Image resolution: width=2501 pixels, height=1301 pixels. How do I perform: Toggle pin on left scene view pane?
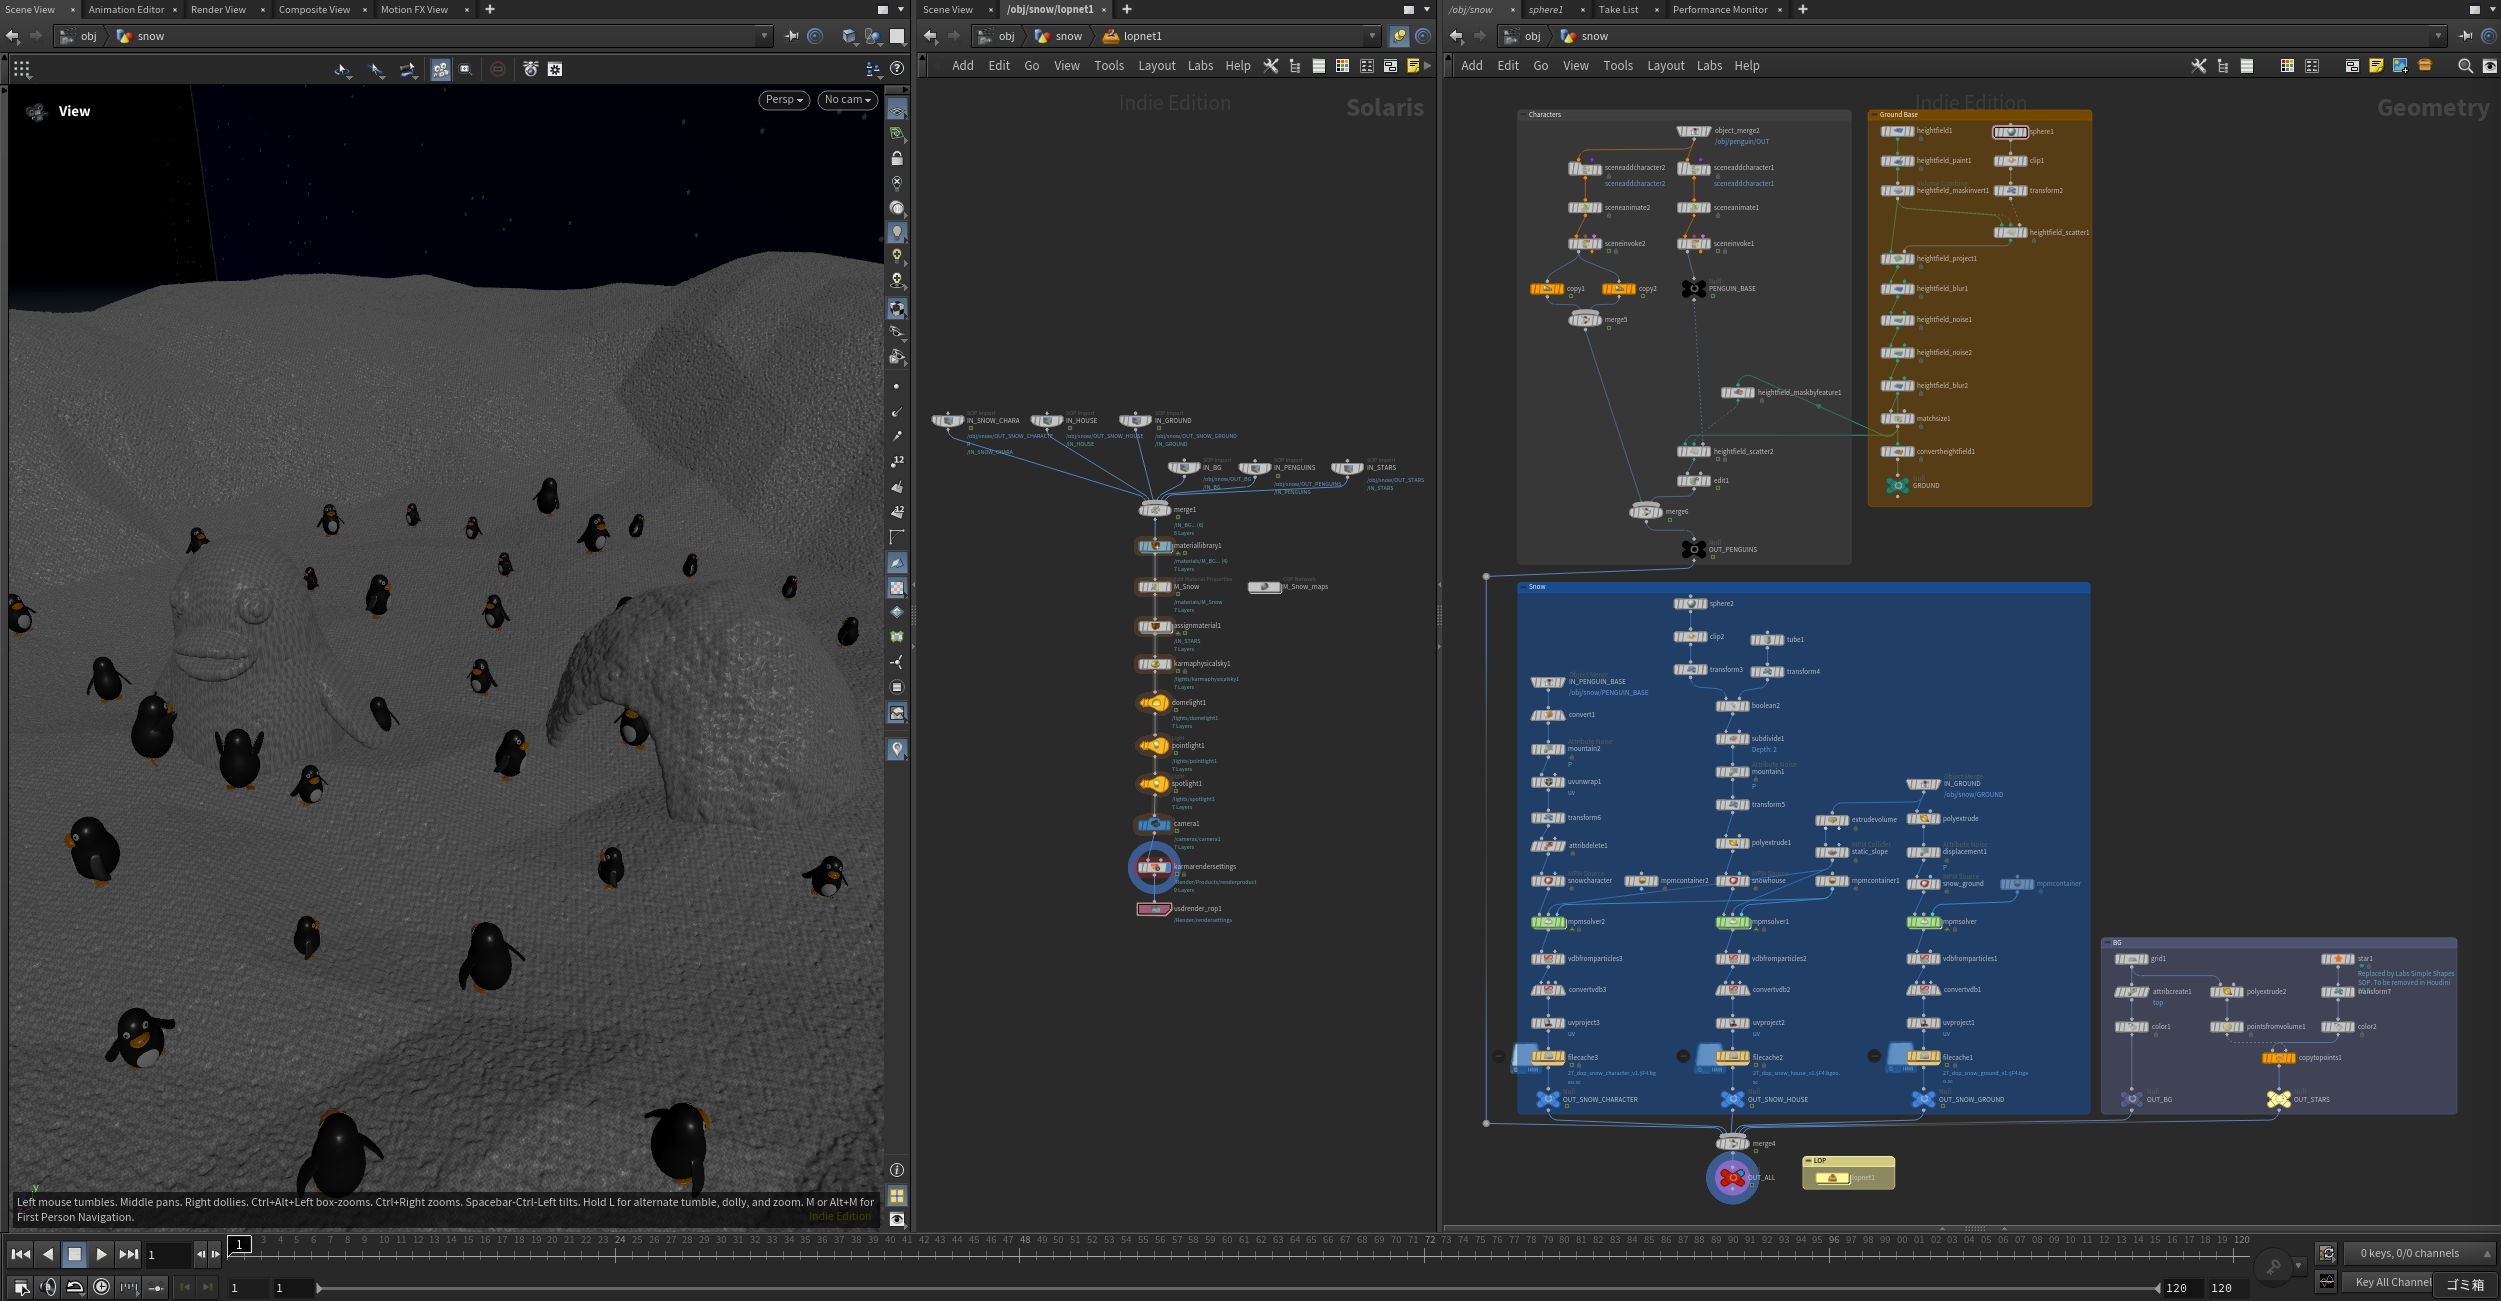click(x=791, y=36)
